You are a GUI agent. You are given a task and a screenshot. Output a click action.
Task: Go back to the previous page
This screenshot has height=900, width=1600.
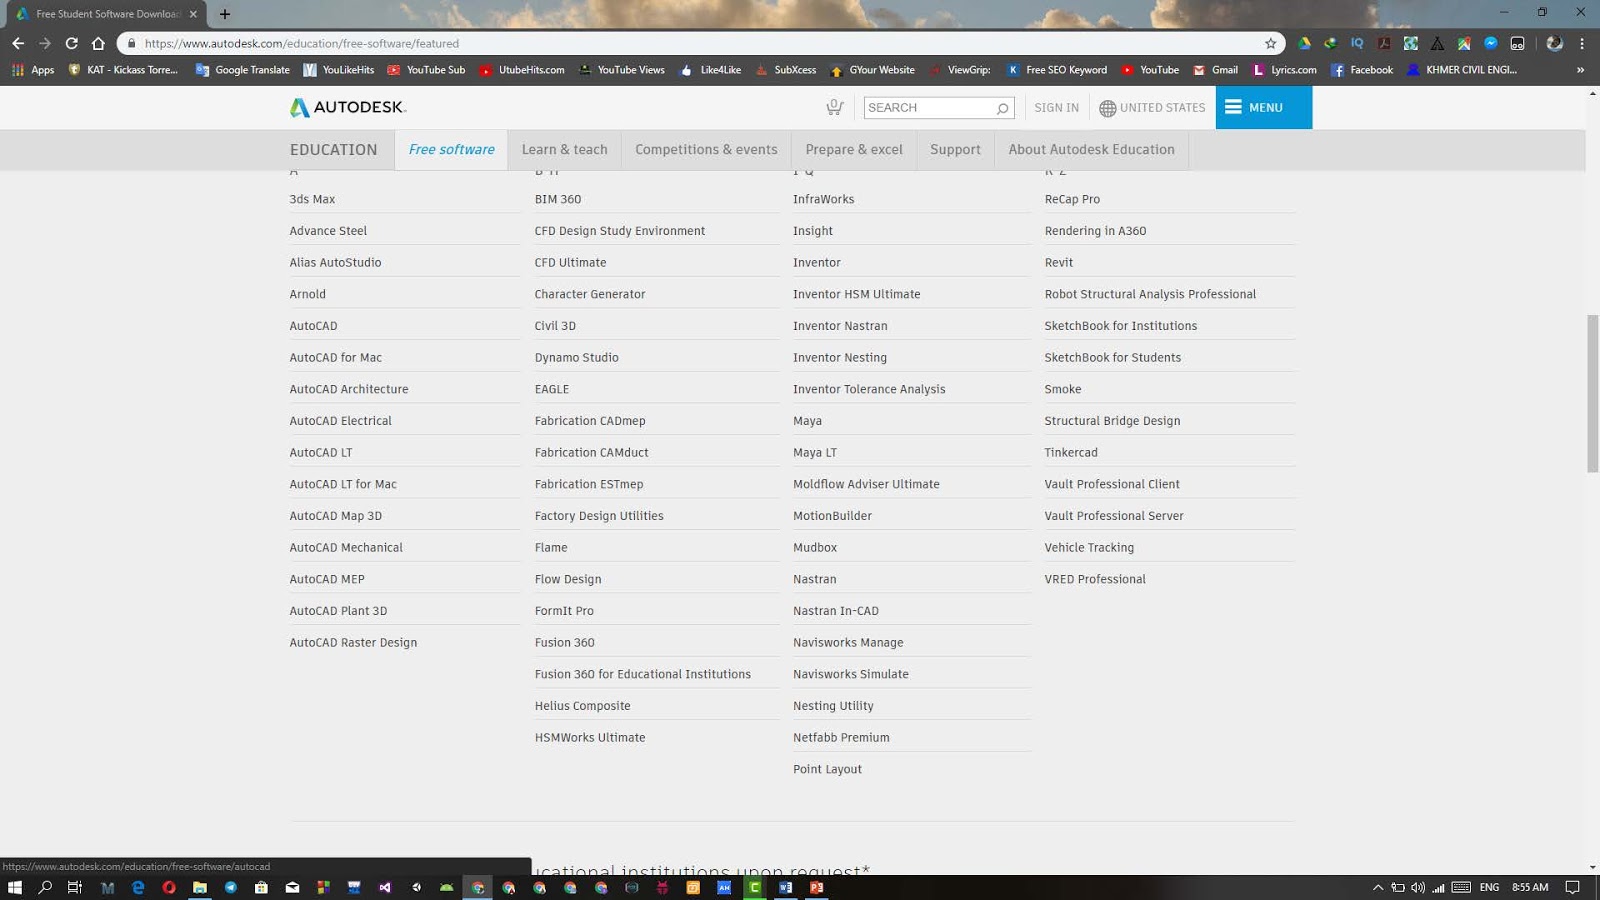(18, 43)
